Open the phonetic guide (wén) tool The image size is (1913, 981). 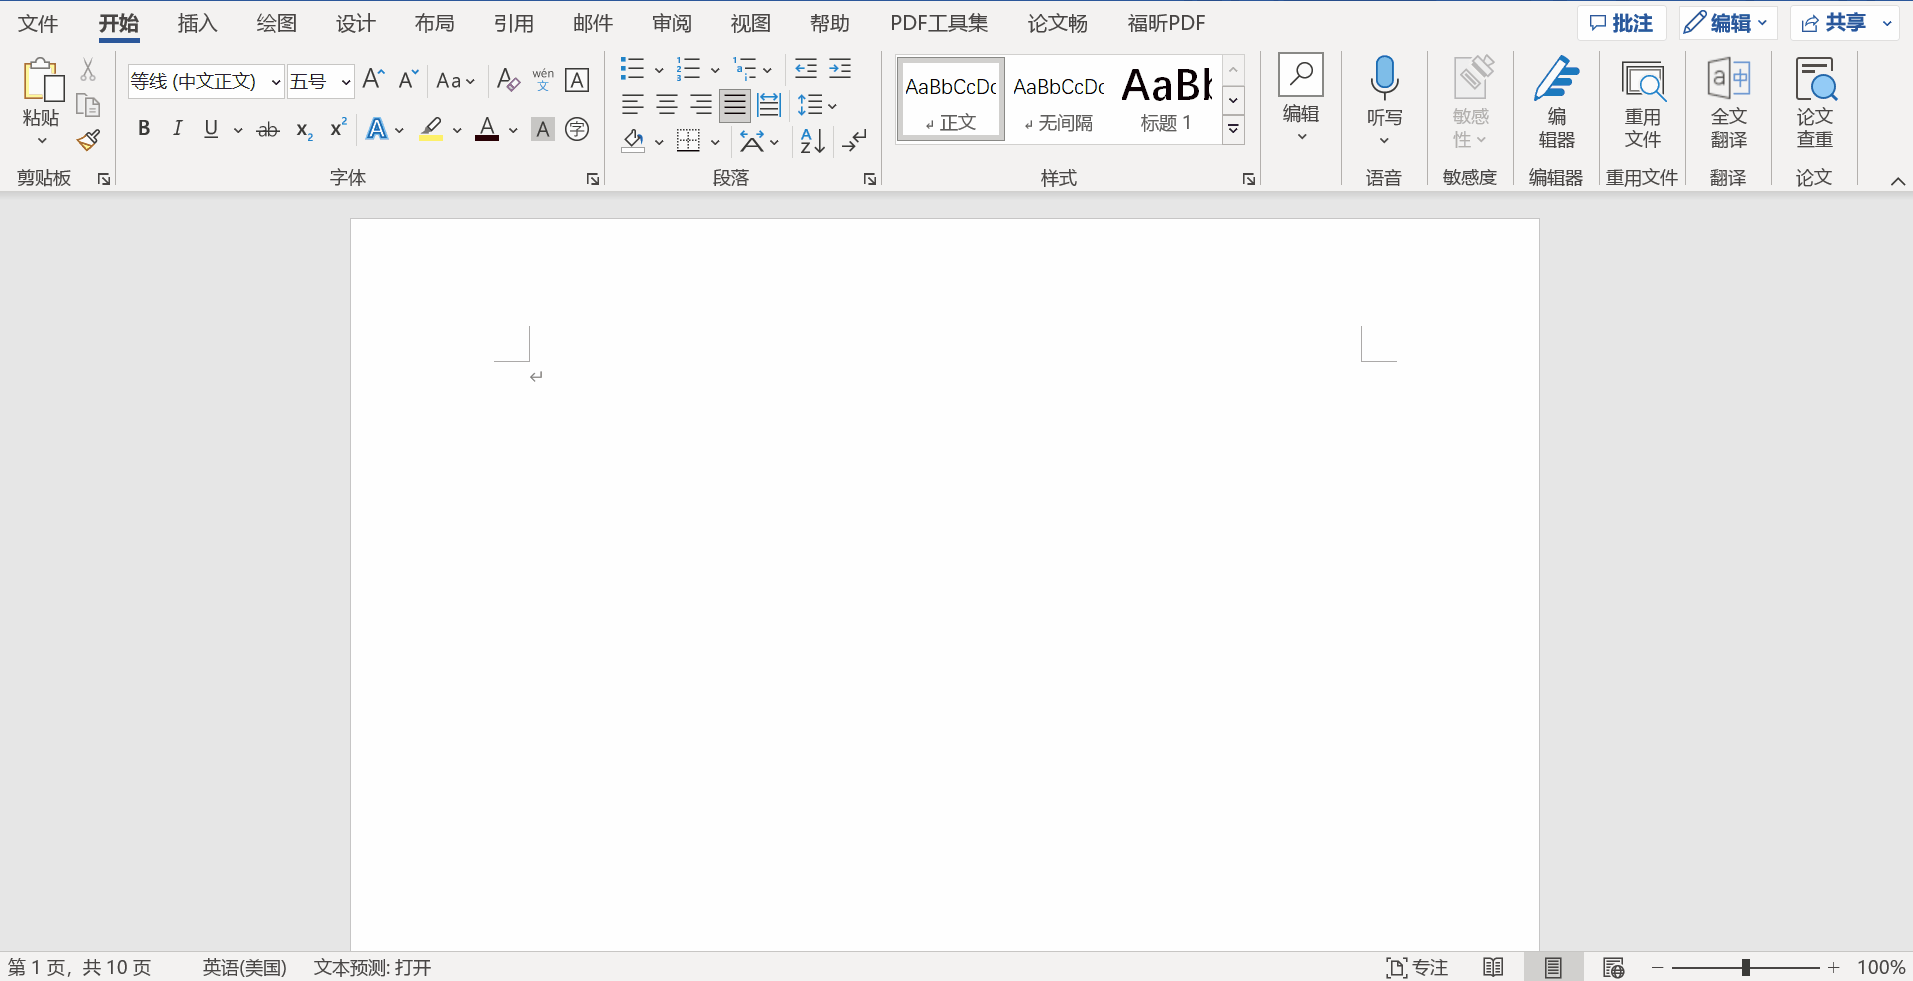click(x=543, y=80)
